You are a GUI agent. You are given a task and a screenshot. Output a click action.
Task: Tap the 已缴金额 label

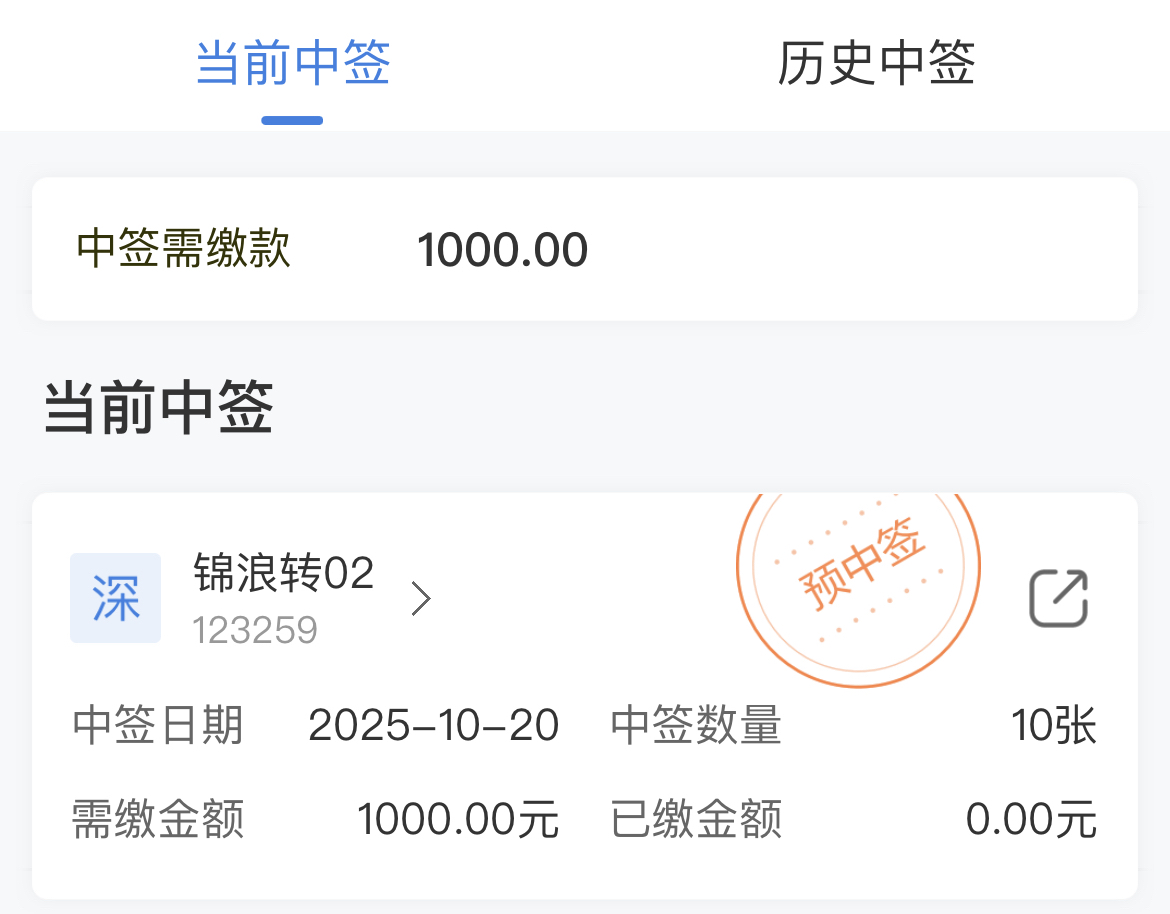coord(696,820)
